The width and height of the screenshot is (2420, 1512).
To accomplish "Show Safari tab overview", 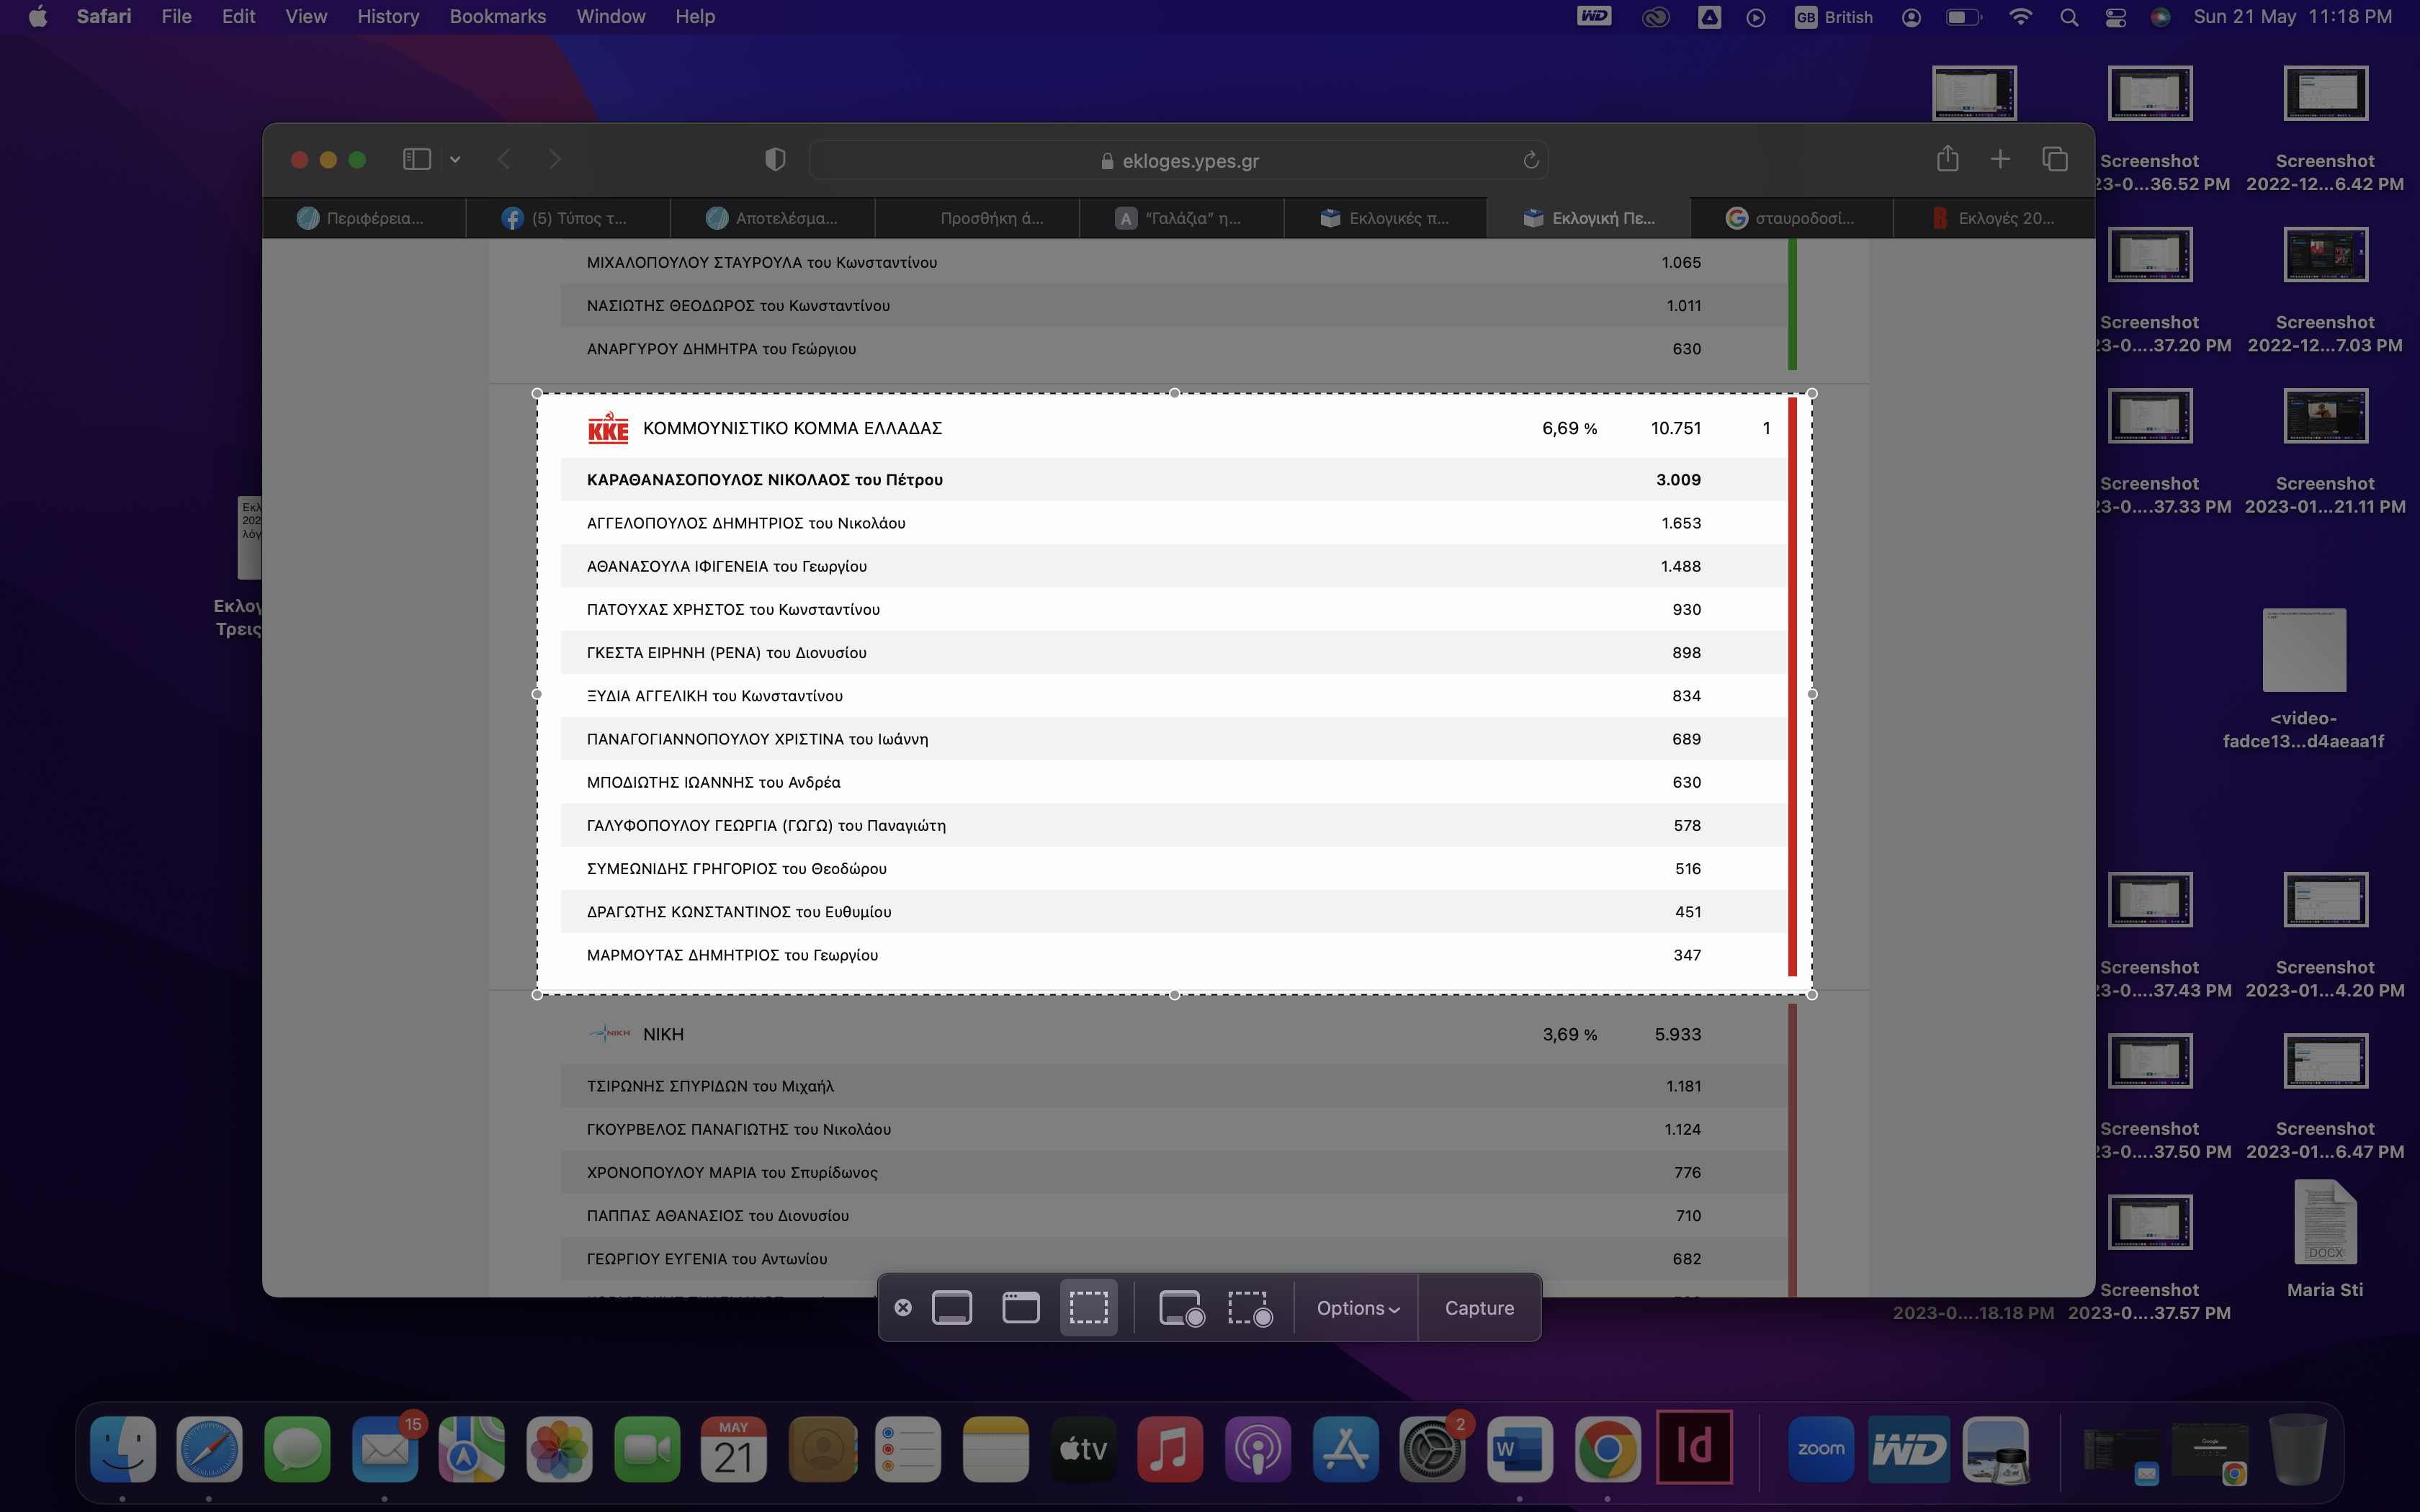I will pyautogui.click(x=2054, y=159).
